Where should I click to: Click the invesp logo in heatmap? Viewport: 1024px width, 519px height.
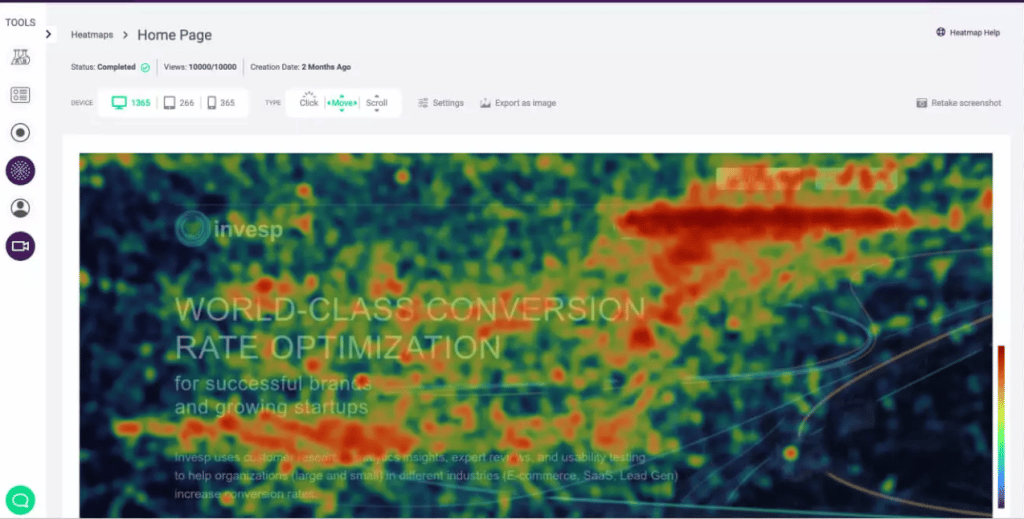coord(229,229)
